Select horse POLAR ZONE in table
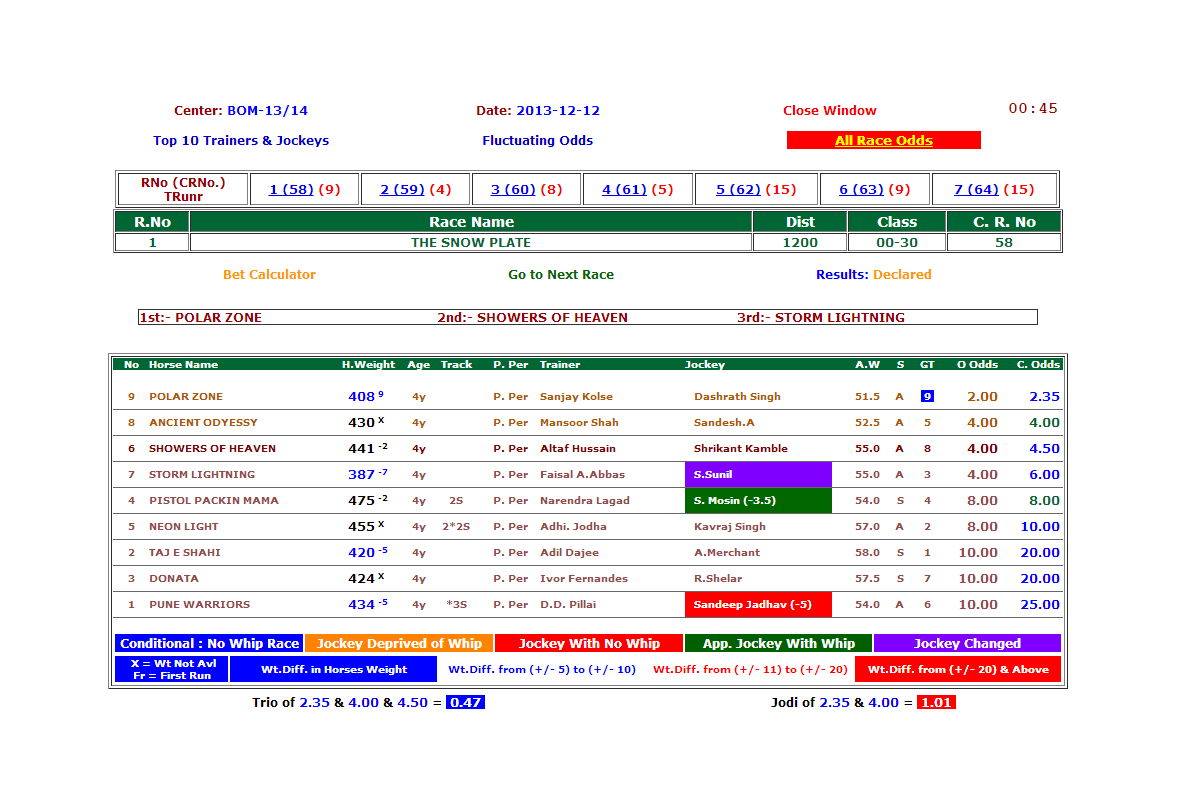 (186, 397)
